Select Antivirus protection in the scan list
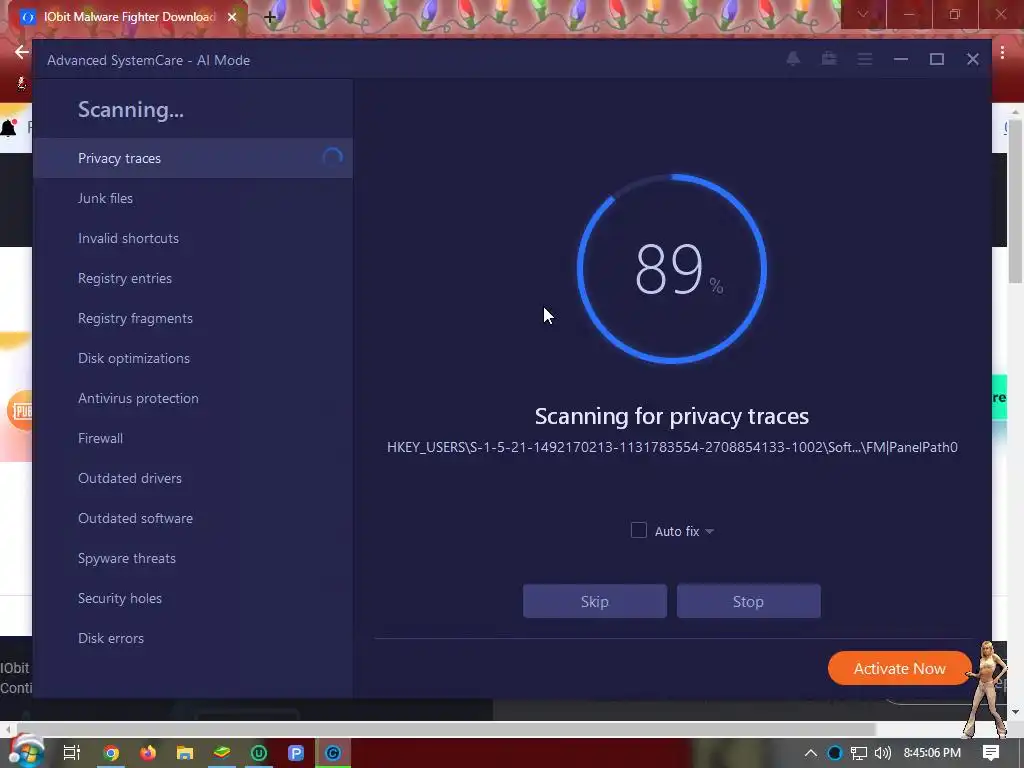 click(x=193, y=398)
